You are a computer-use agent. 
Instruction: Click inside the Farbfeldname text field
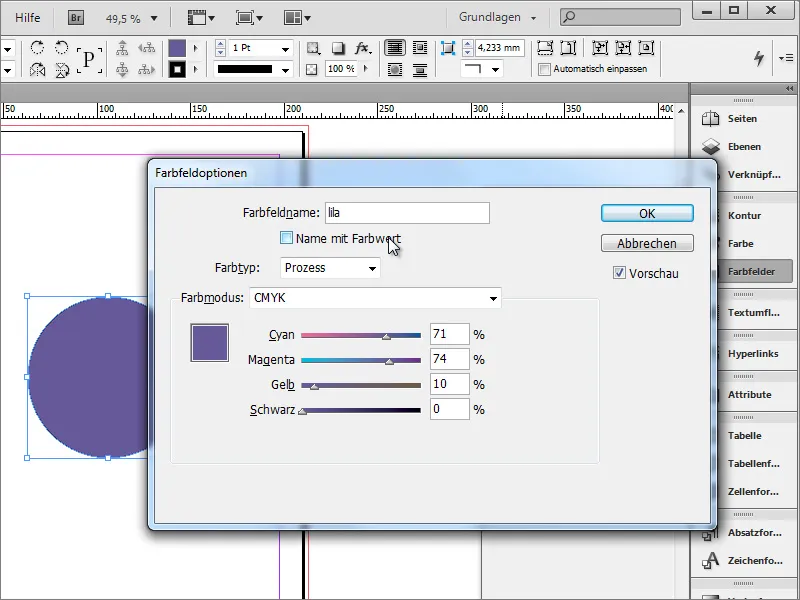tap(405, 212)
